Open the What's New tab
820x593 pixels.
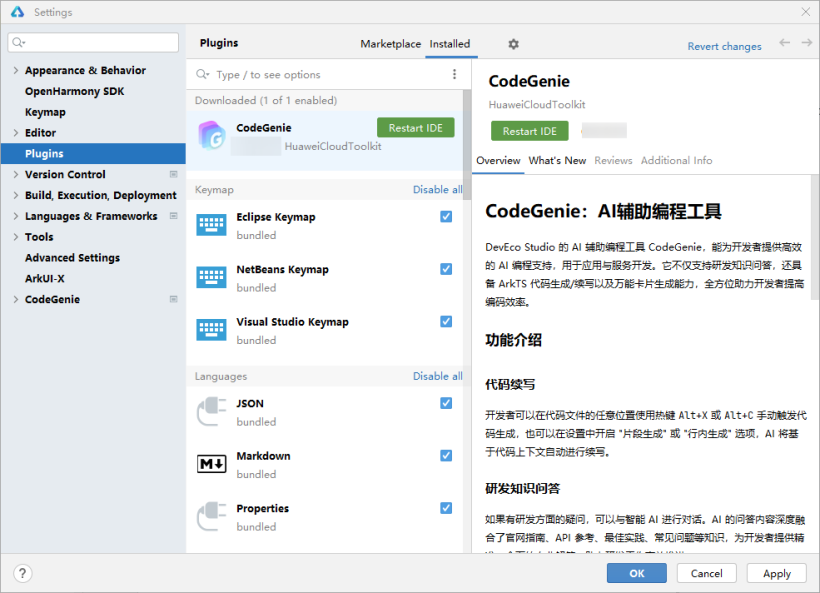(557, 159)
